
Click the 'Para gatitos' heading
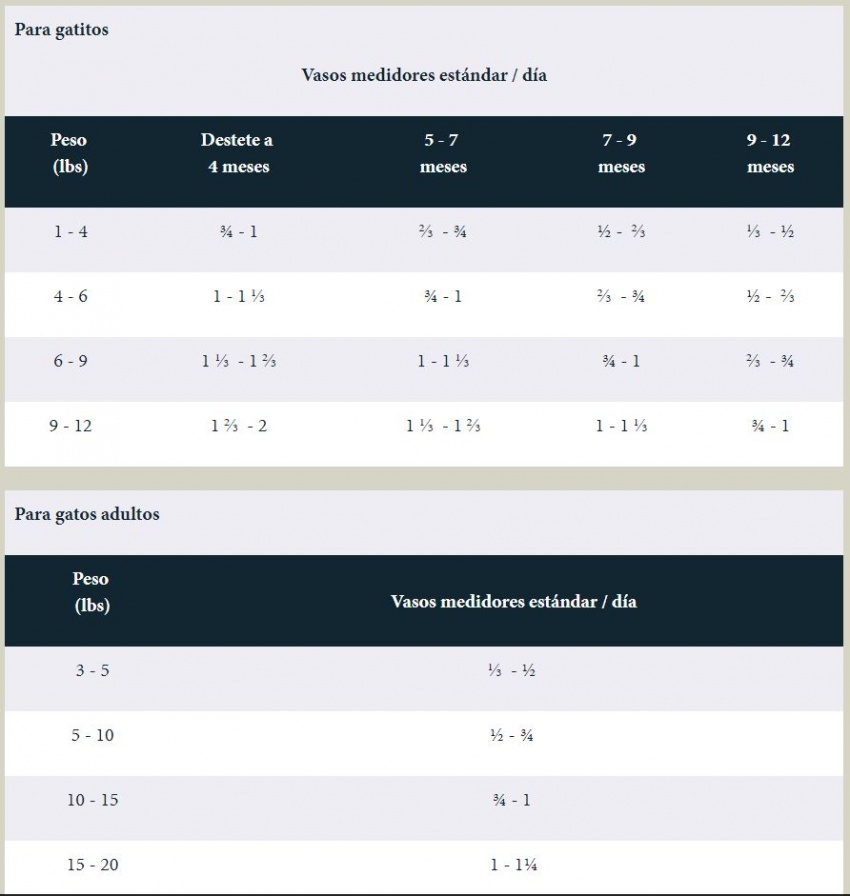[x=61, y=30]
